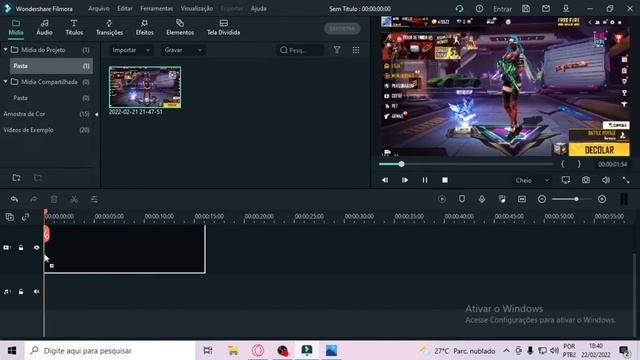This screenshot has height=360, width=640.
Task: Click the Exportar button
Action: point(342,29)
